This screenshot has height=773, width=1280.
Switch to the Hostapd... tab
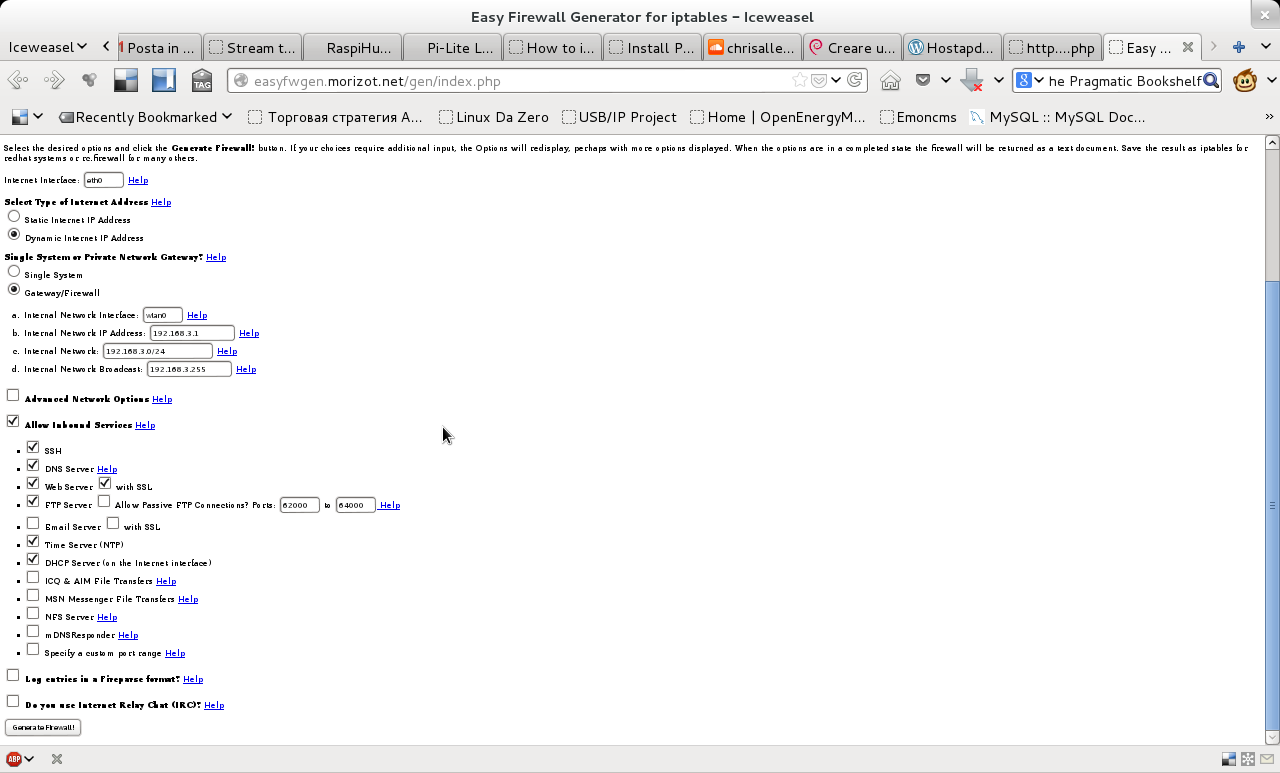pos(952,47)
